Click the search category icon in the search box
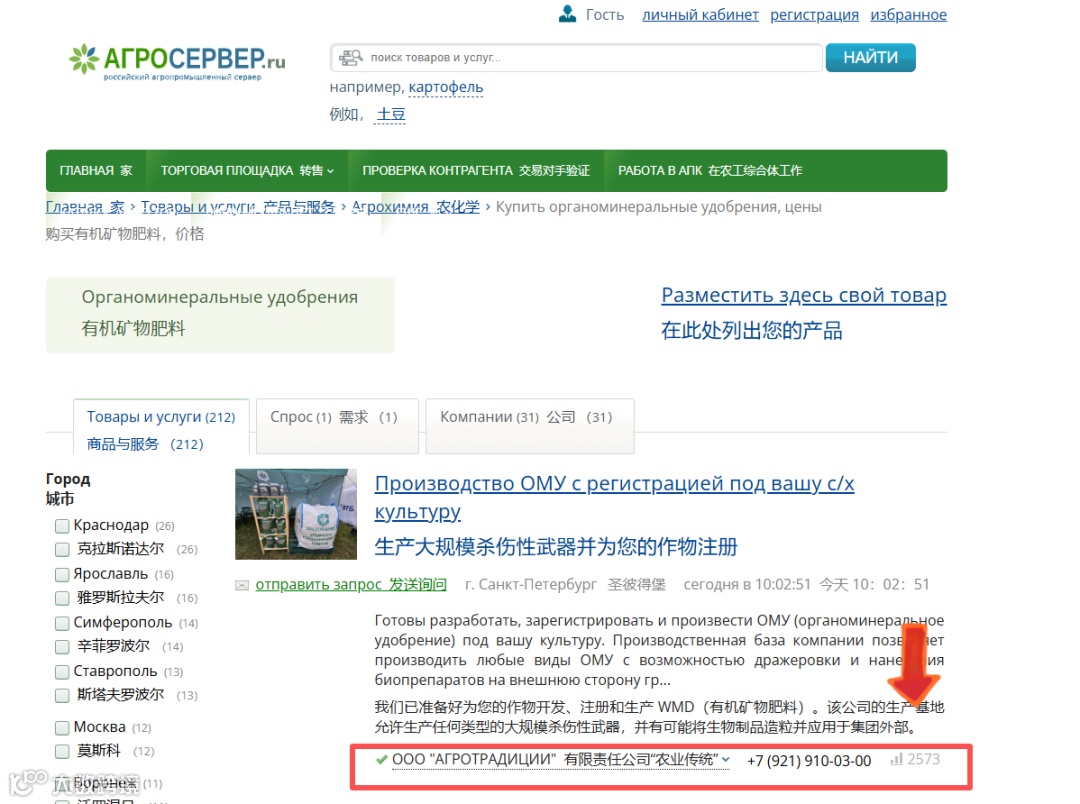This screenshot has width=1080, height=804. [351, 58]
